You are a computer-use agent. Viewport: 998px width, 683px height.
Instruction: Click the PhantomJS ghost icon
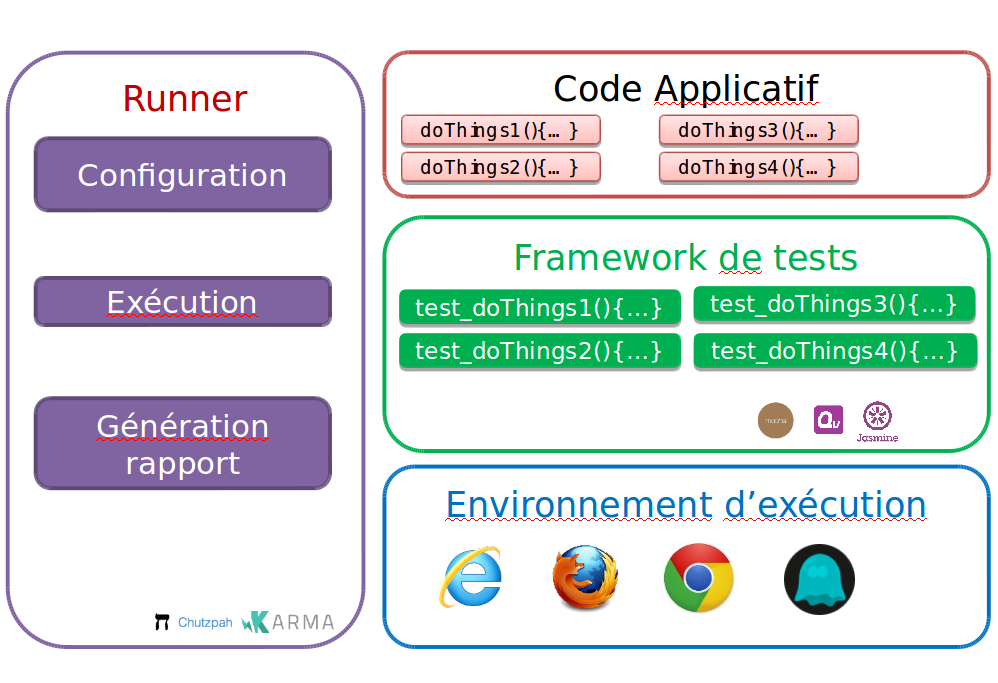point(819,579)
